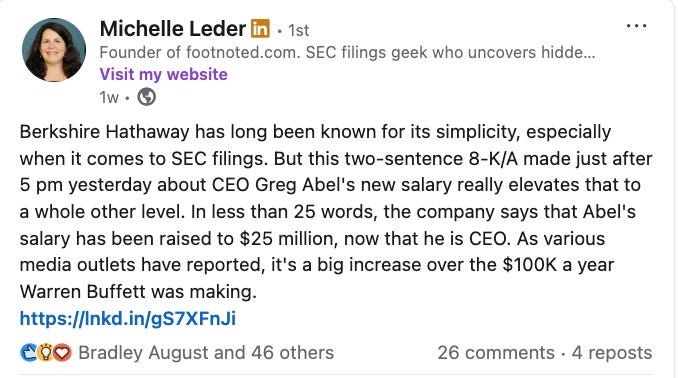The width and height of the screenshot is (678, 378).
Task: Click the lightbulb Insightful reaction icon
Action: [x=45, y=352]
